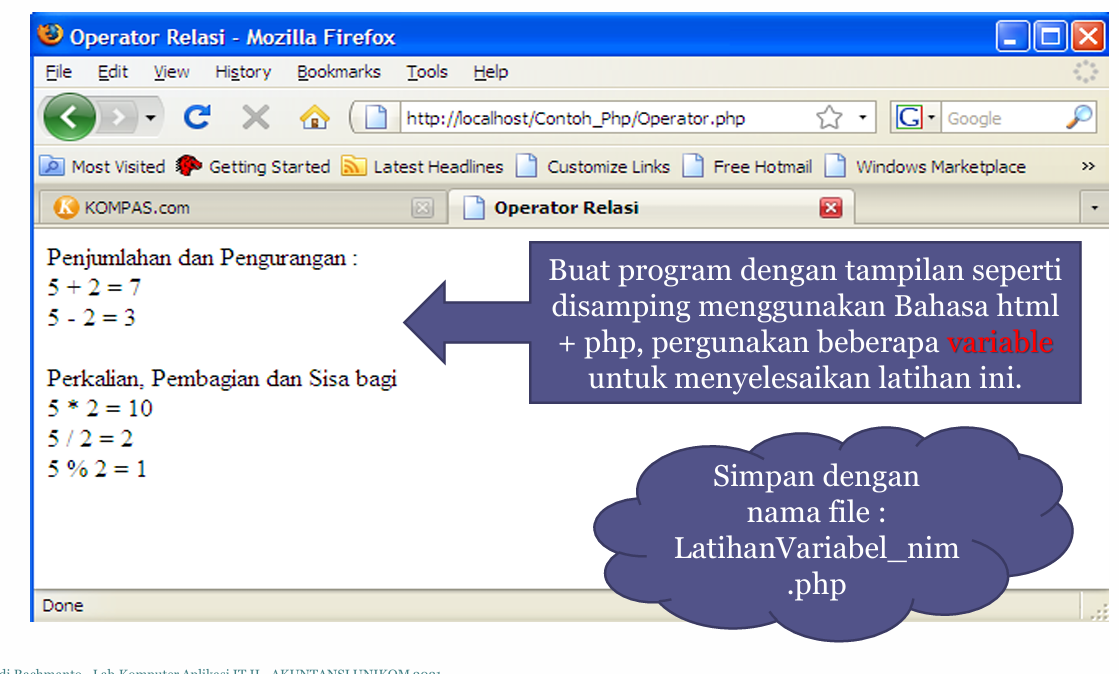
Task: Maximize the Firefox window
Action: [x=1050, y=36]
